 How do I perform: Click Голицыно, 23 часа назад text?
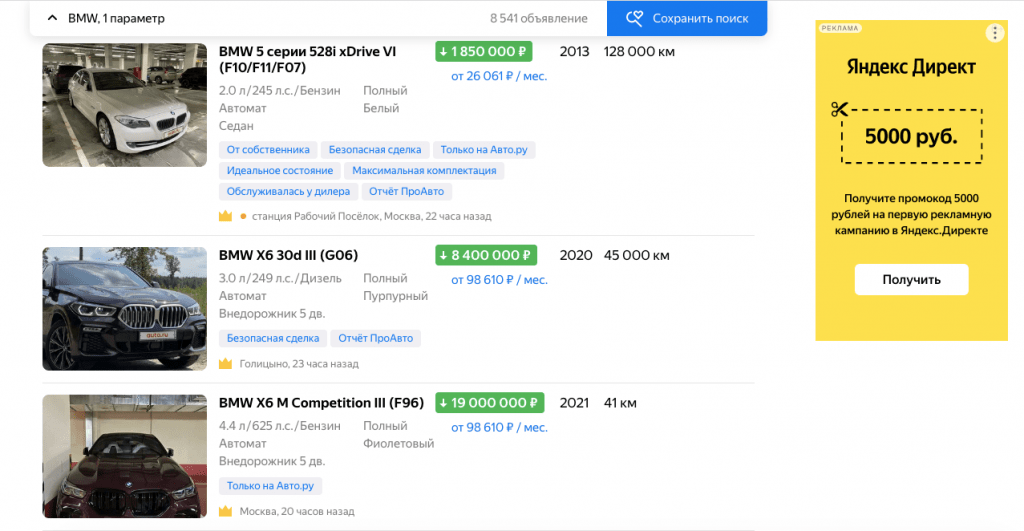(x=299, y=364)
